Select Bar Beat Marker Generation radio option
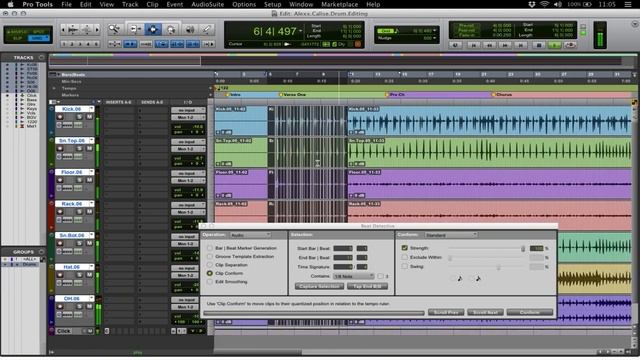The image size is (640, 360). coord(210,248)
